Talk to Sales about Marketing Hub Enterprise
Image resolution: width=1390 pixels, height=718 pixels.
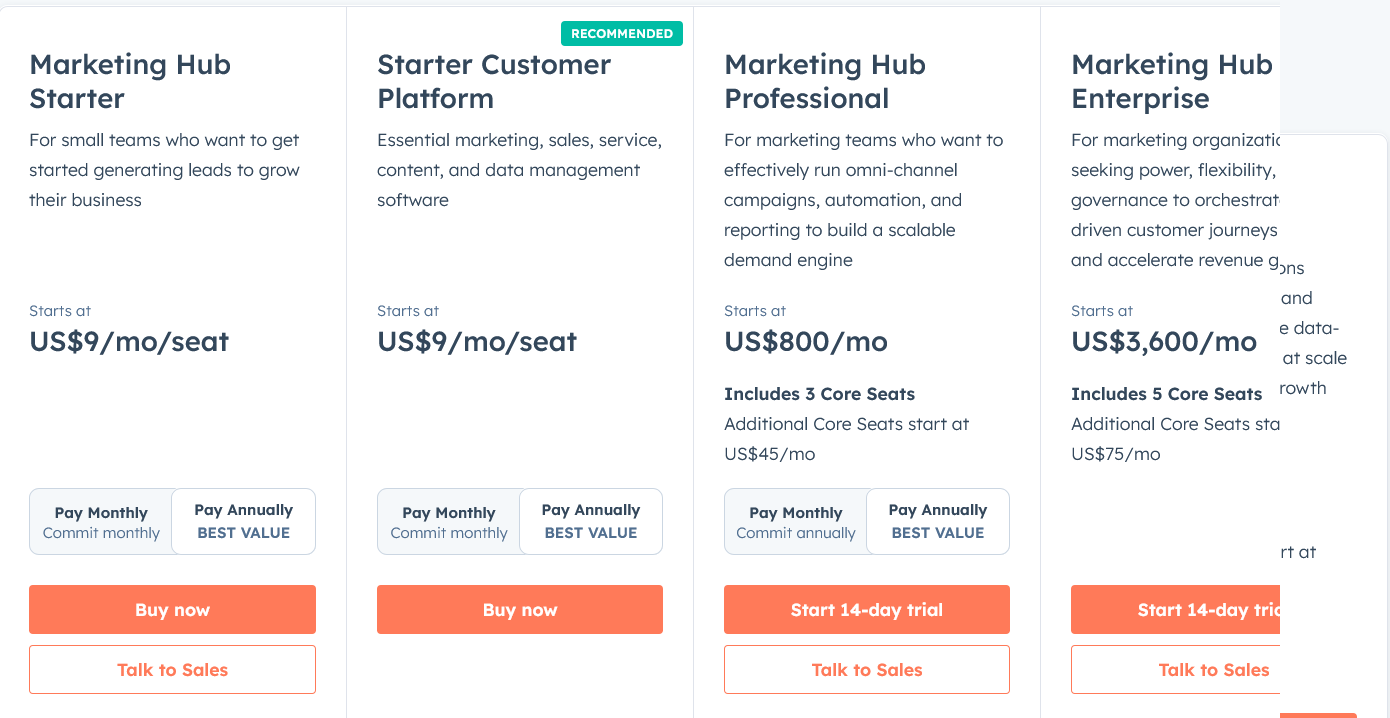click(x=1175, y=670)
